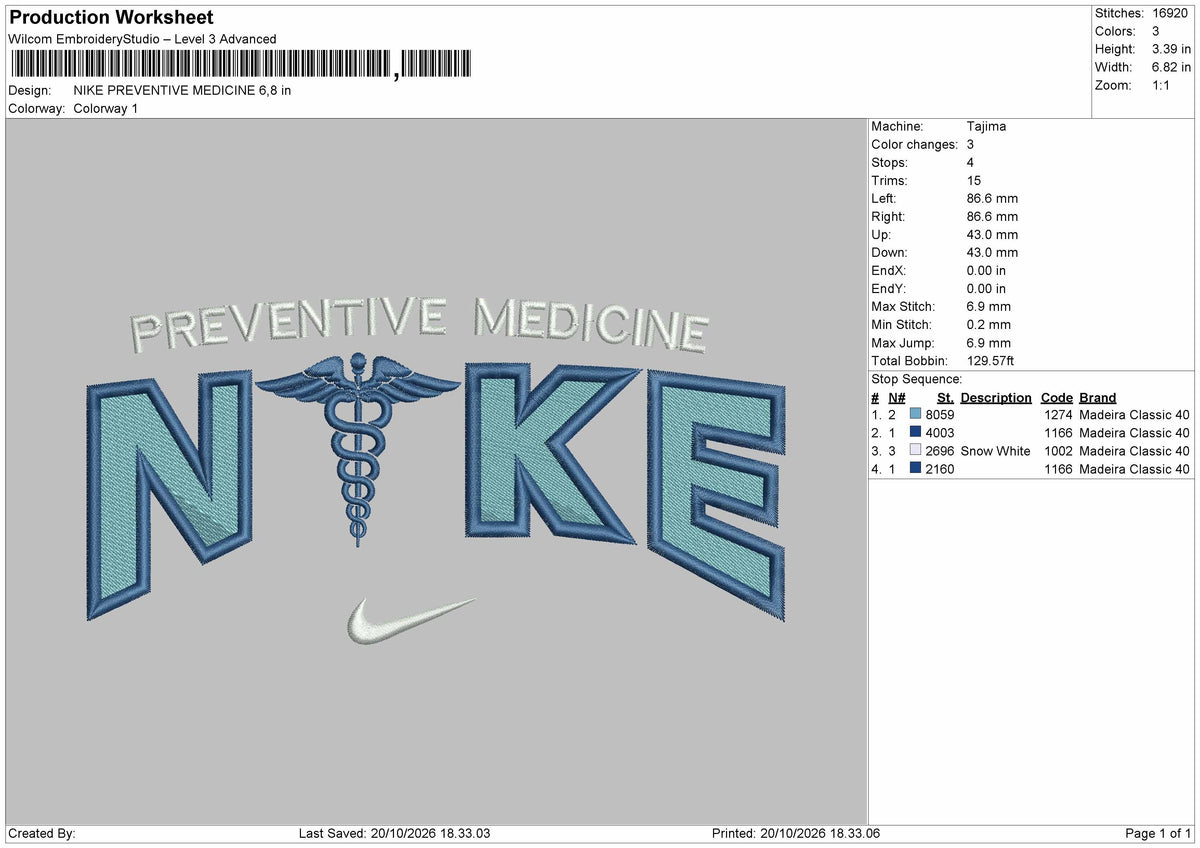
Task: Click the 'Production Worksheet' title
Action: click(111, 18)
